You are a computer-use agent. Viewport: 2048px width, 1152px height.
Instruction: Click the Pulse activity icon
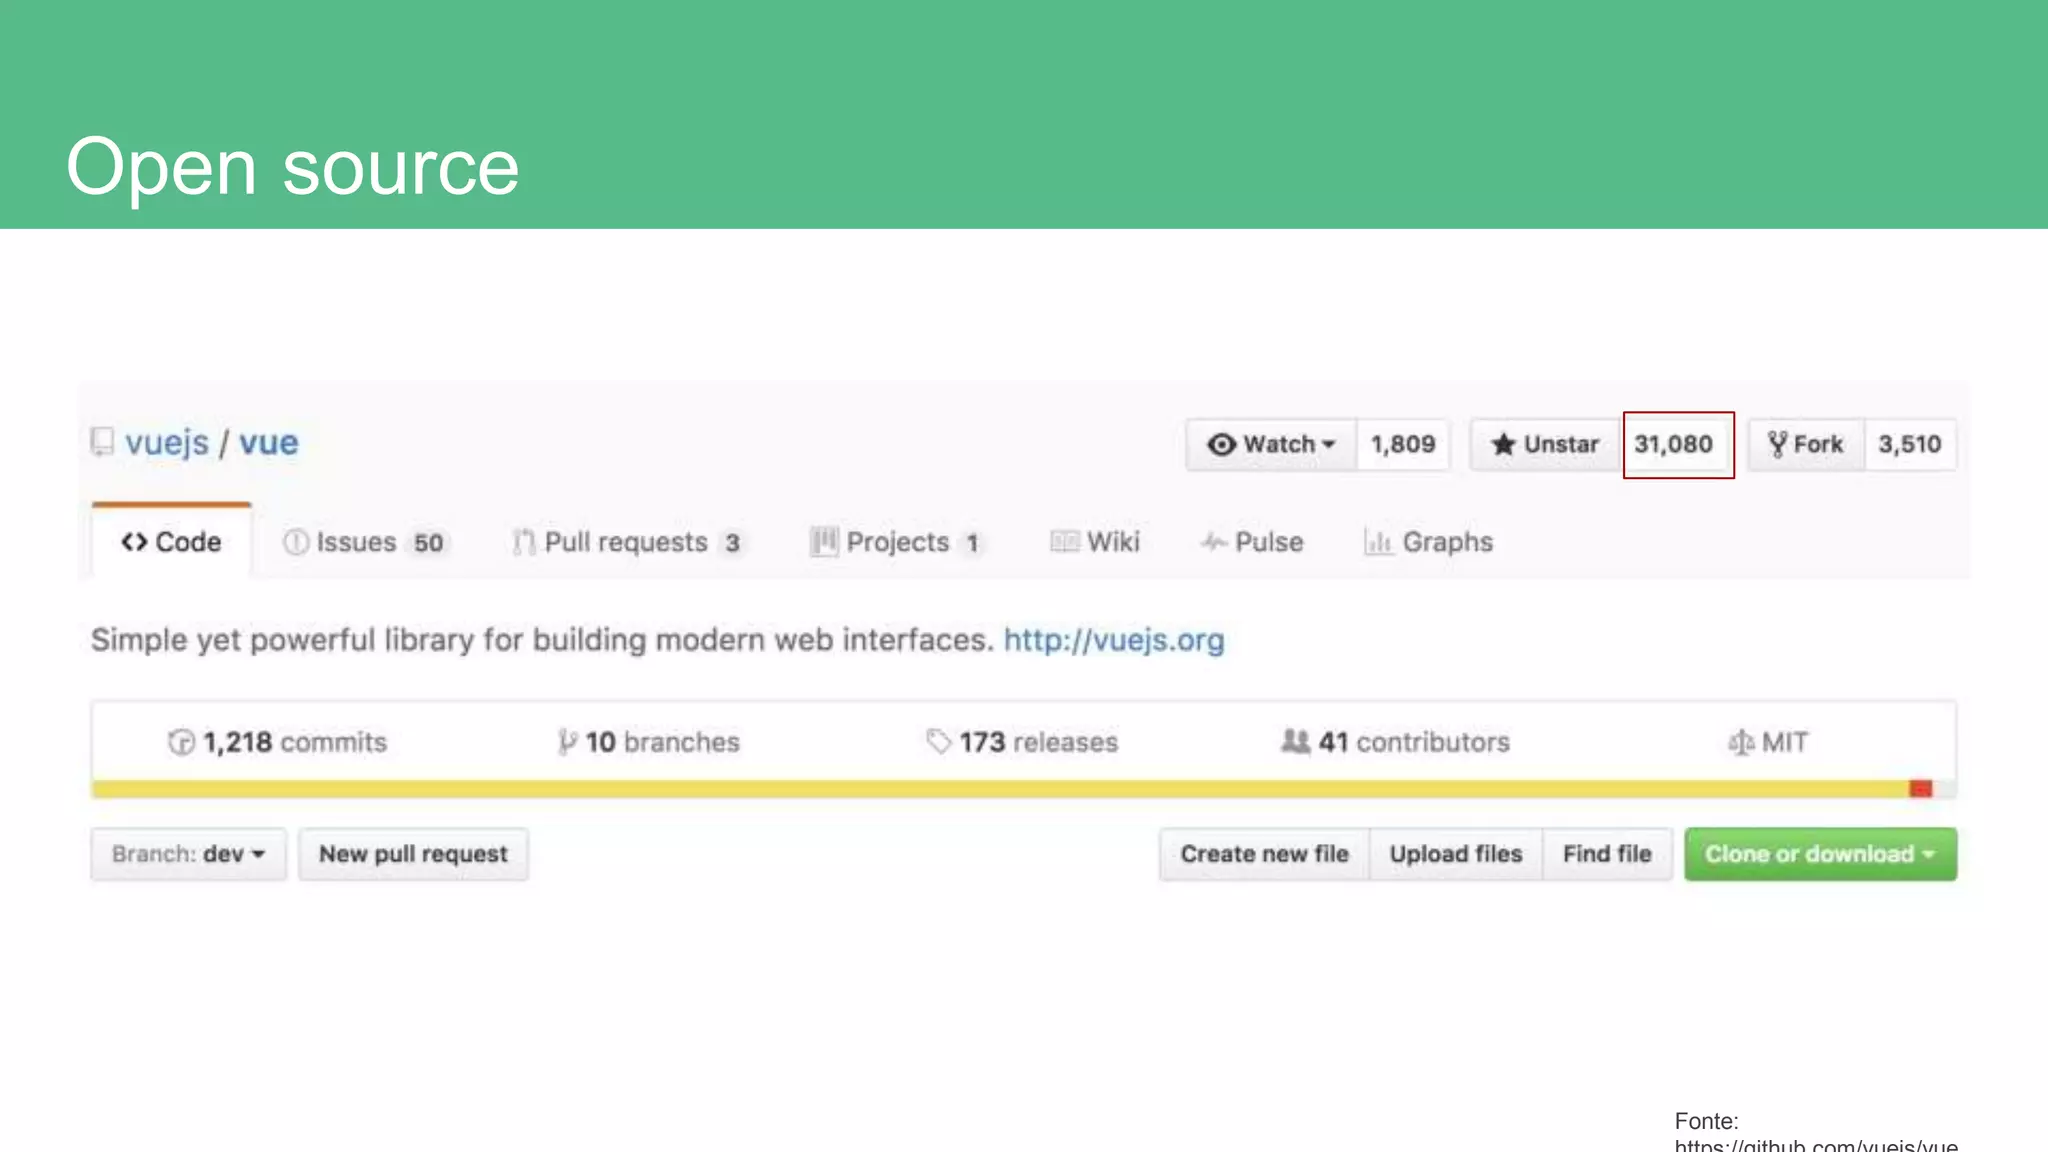click(x=1213, y=542)
